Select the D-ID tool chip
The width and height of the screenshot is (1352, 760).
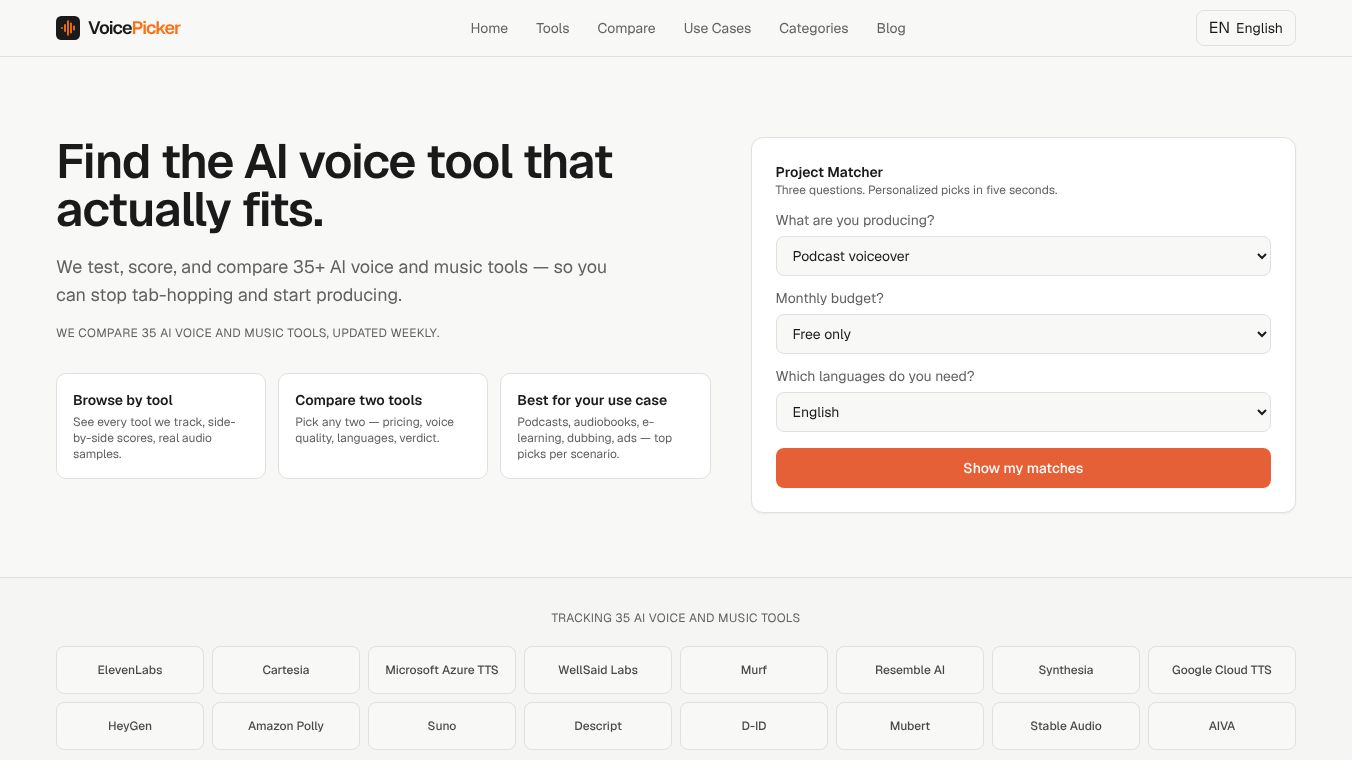pos(754,726)
